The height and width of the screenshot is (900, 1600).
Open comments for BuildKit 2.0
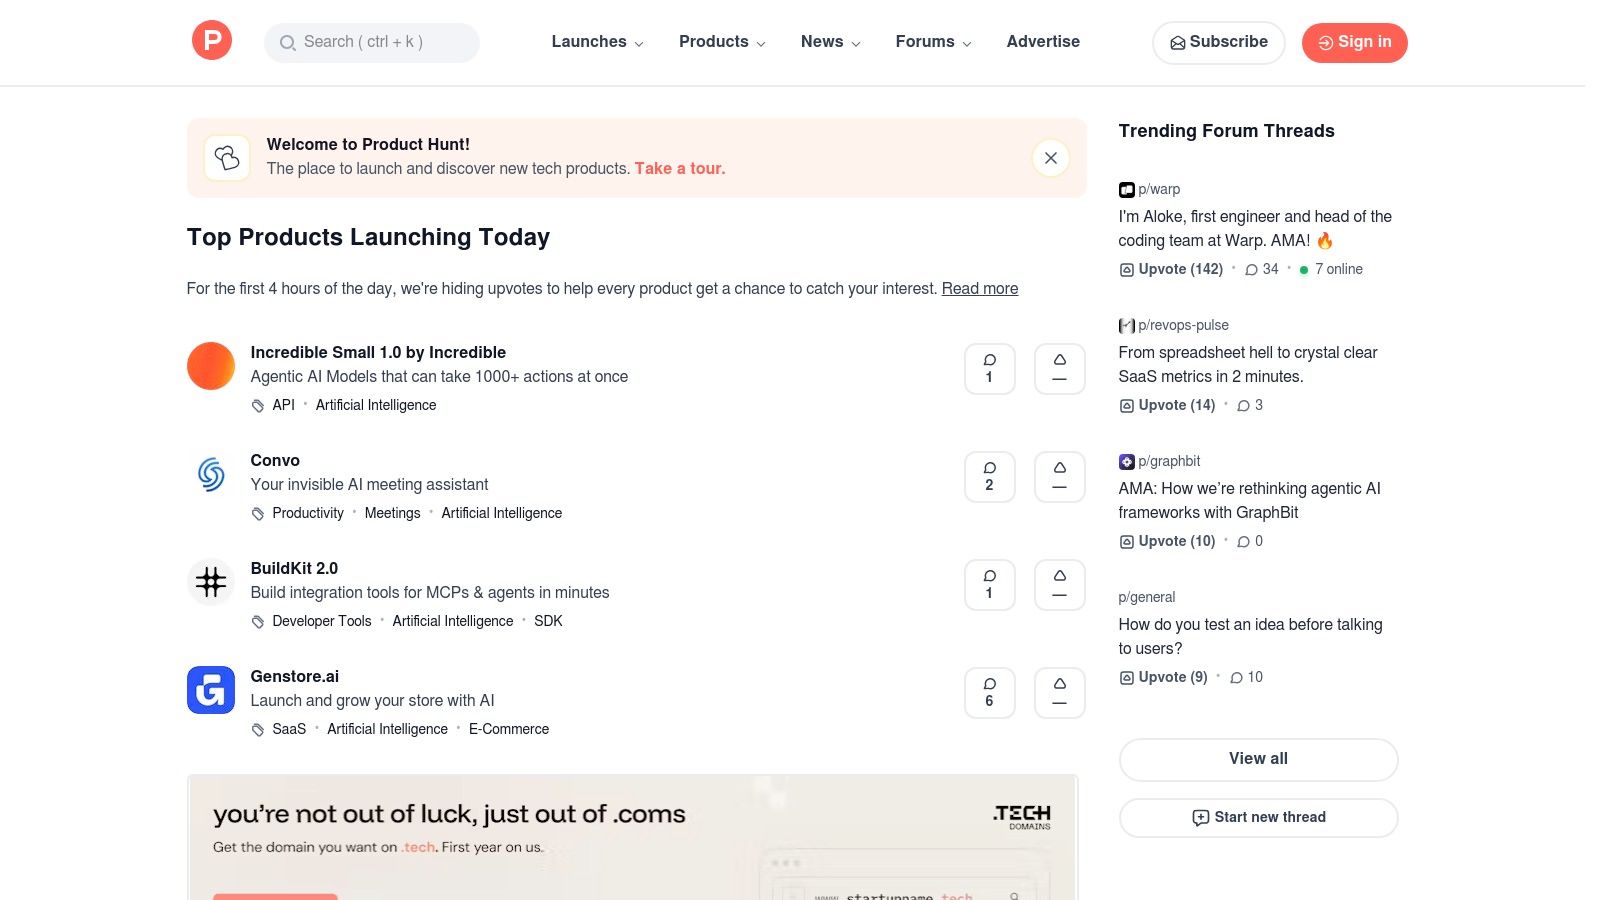coord(990,585)
